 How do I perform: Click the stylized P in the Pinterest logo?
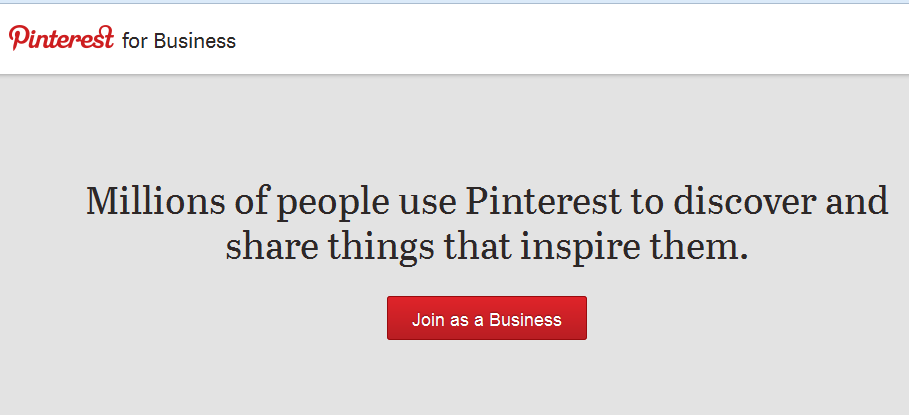pyautogui.click(x=18, y=38)
